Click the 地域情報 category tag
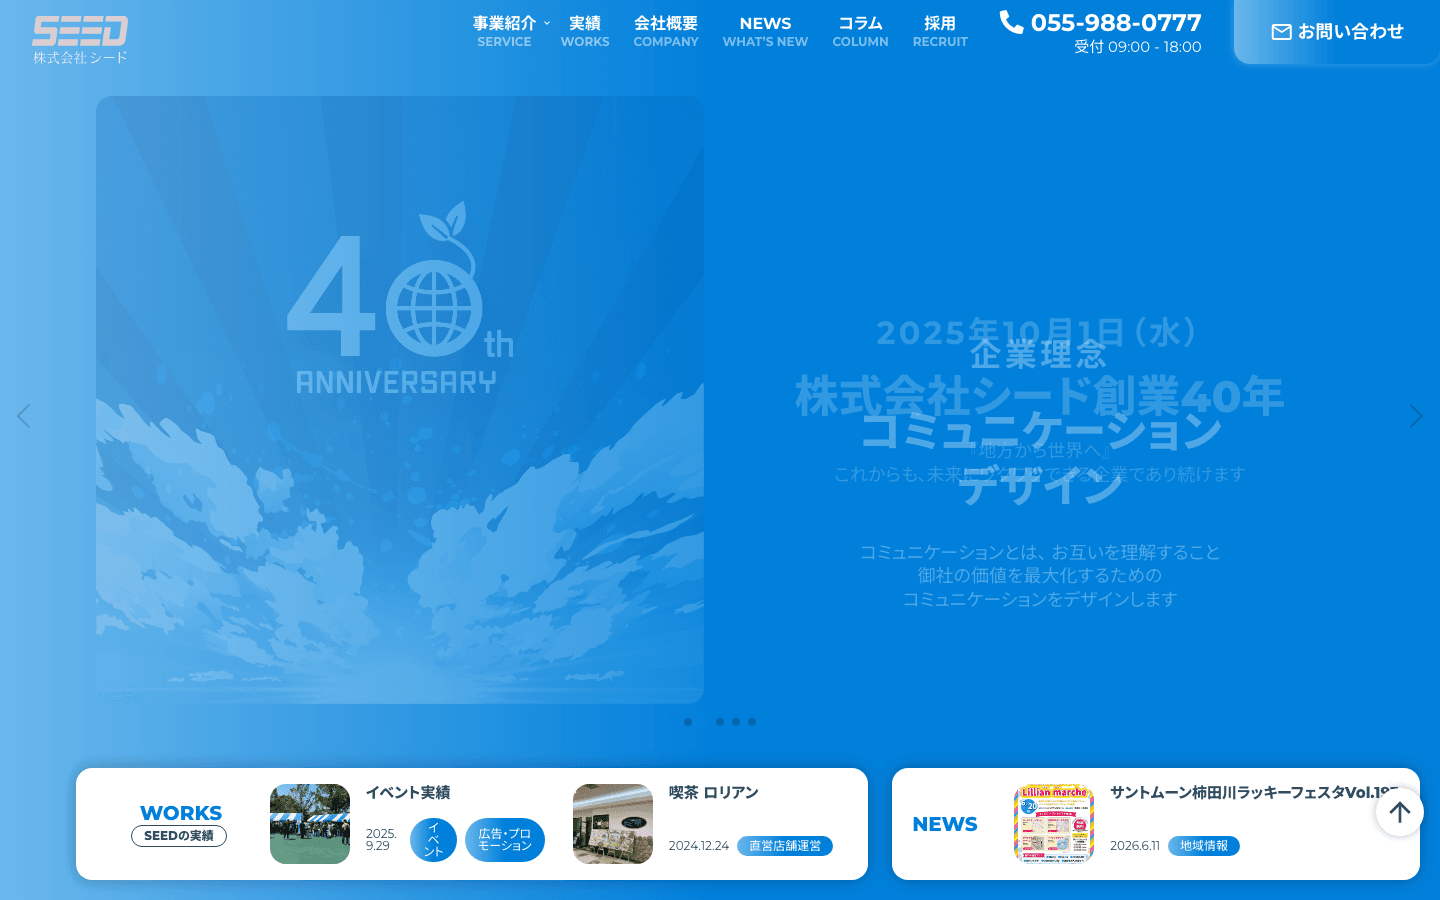 point(1204,846)
